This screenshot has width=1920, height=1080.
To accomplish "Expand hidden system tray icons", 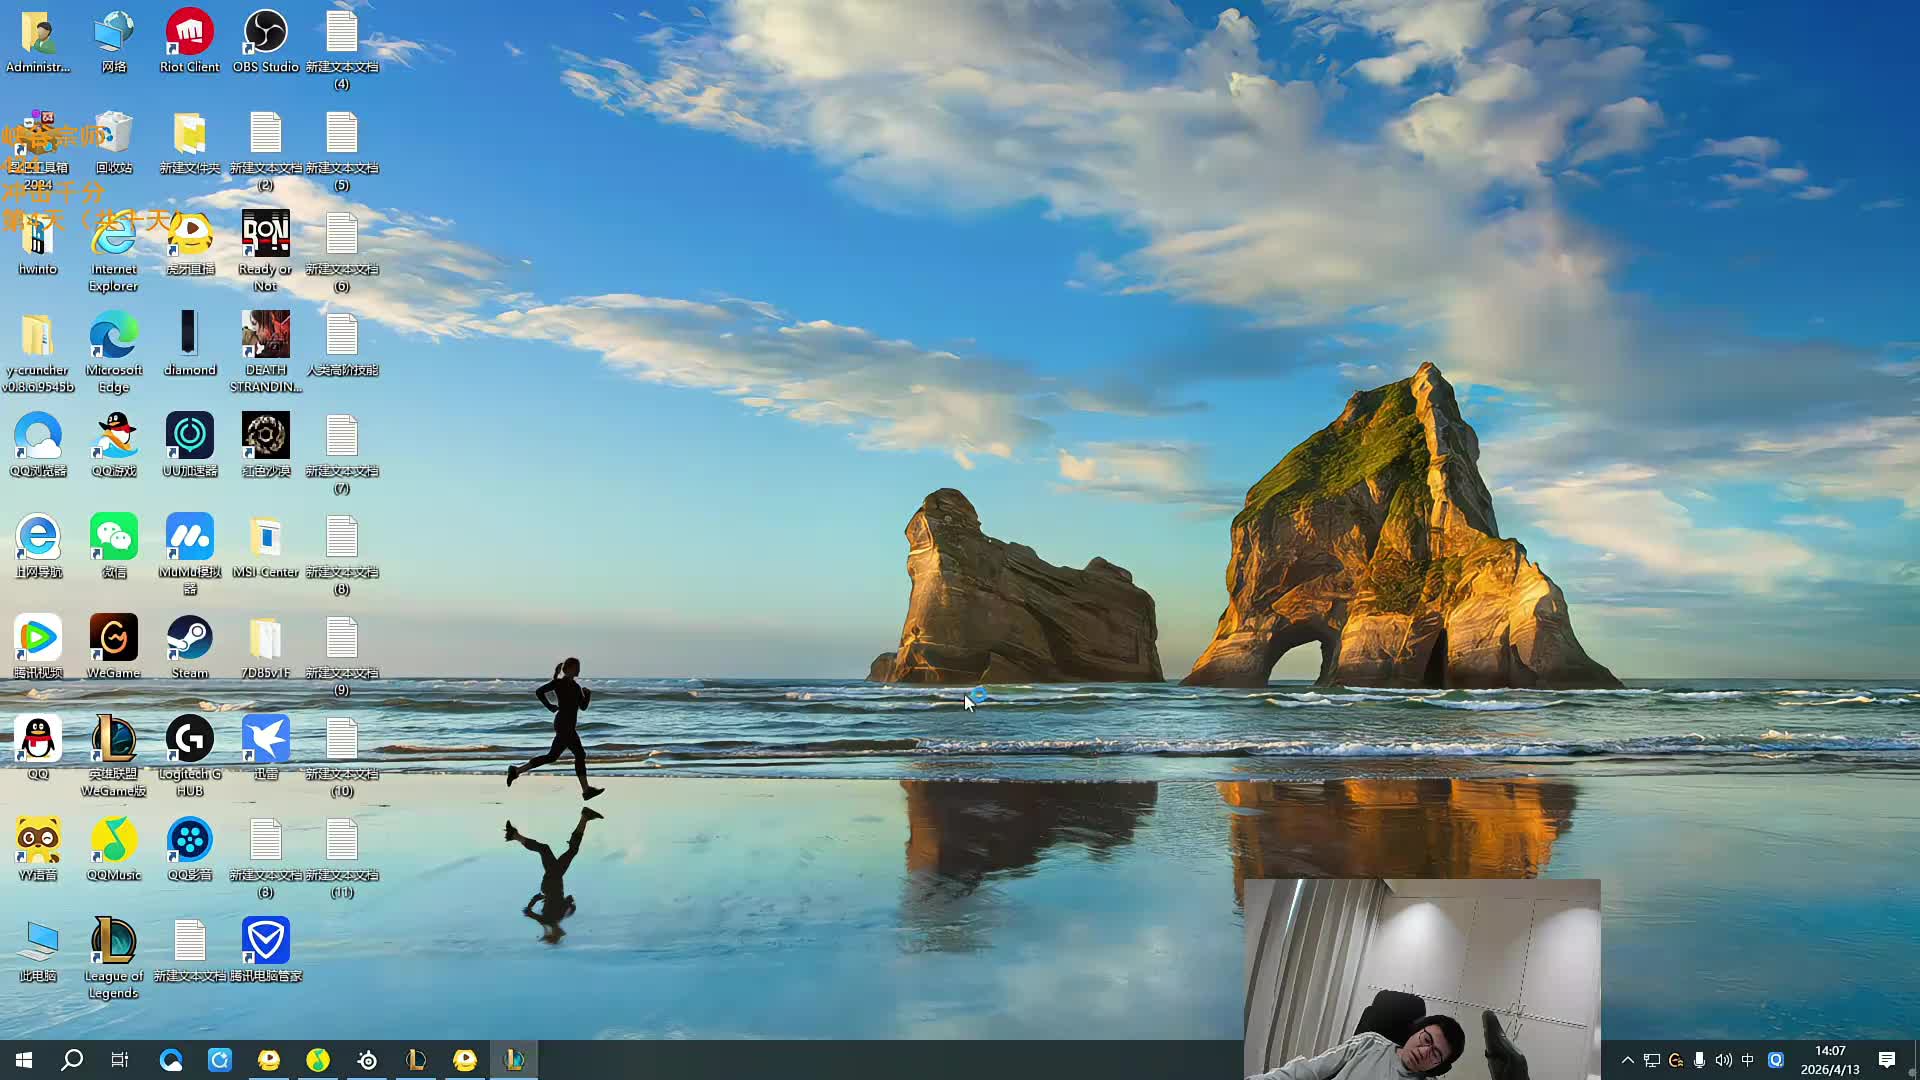I will pos(1627,1060).
